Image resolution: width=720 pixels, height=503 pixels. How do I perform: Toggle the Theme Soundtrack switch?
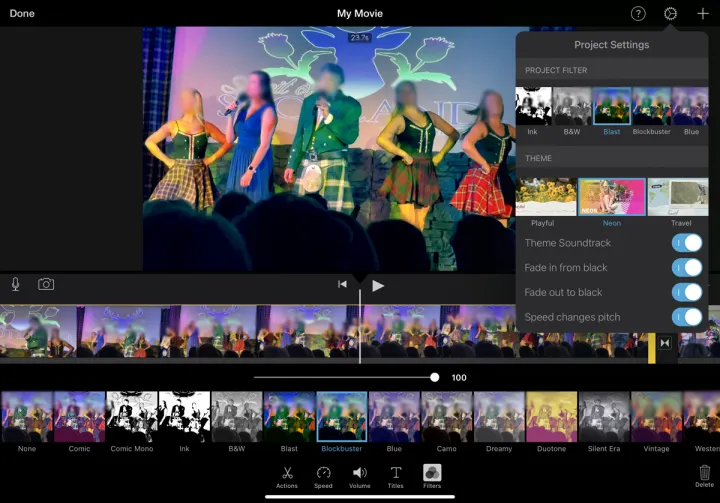click(686, 243)
